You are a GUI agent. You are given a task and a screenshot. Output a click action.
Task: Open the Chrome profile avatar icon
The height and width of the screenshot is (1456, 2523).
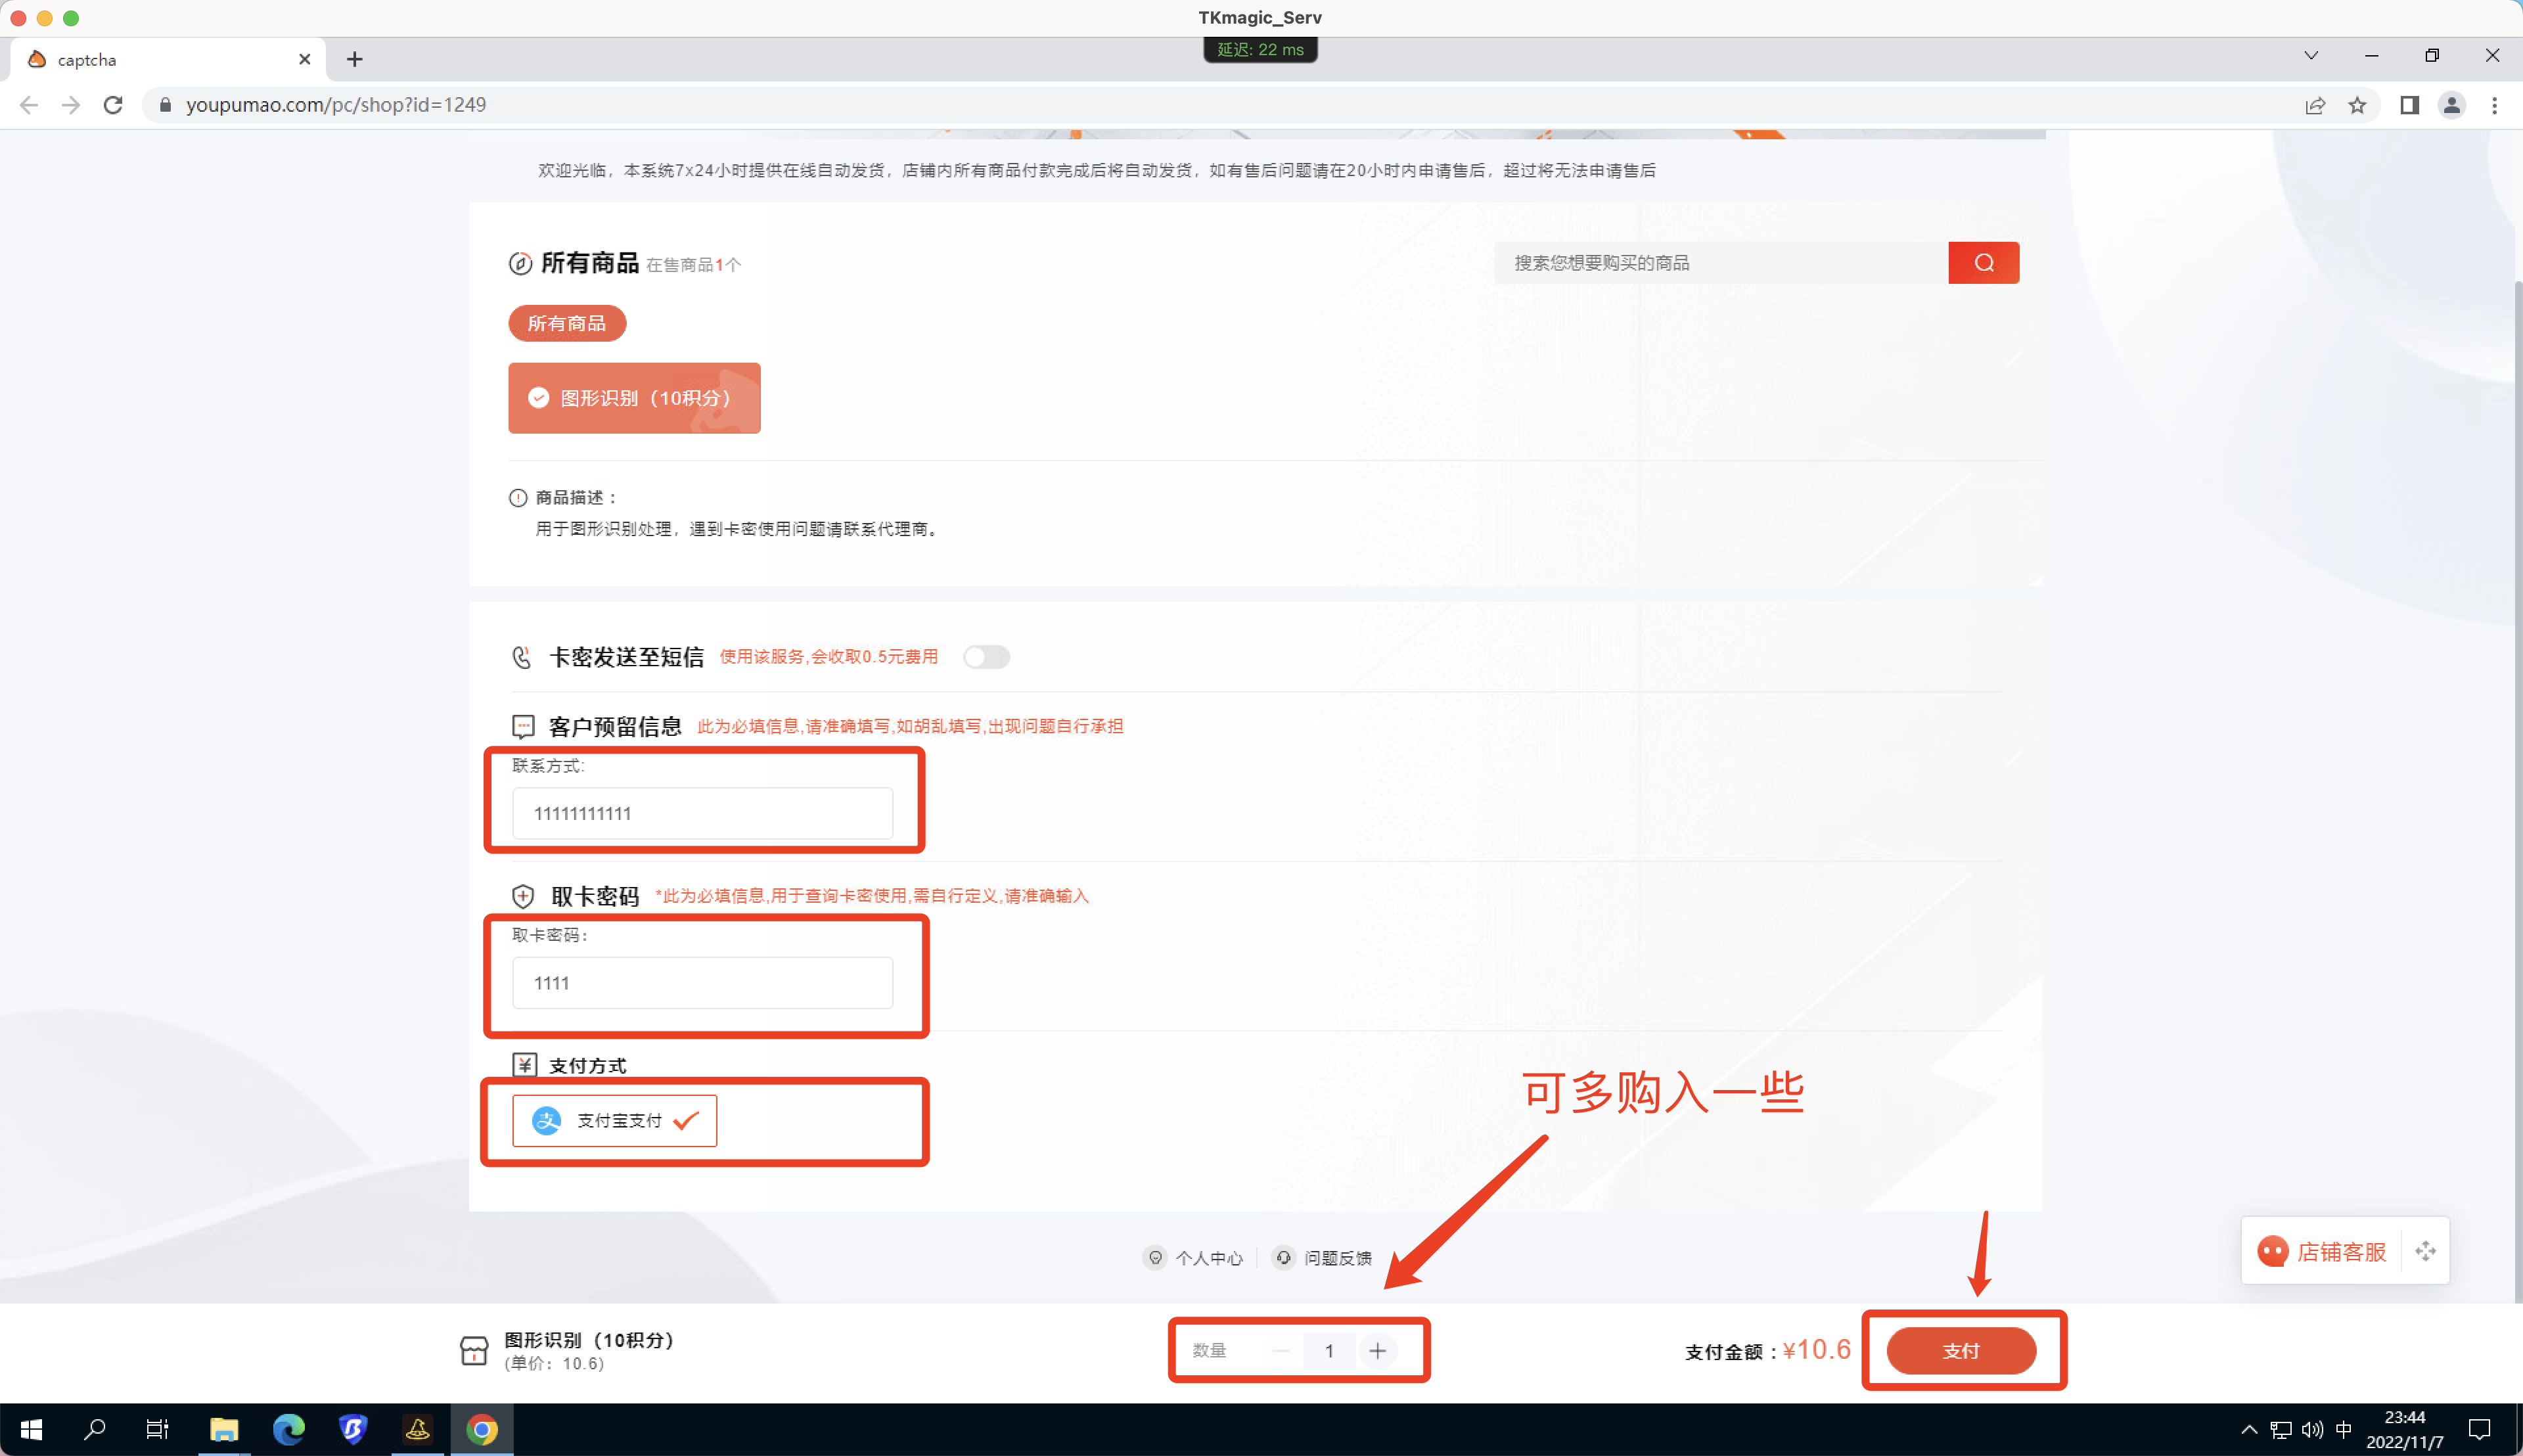point(2451,105)
